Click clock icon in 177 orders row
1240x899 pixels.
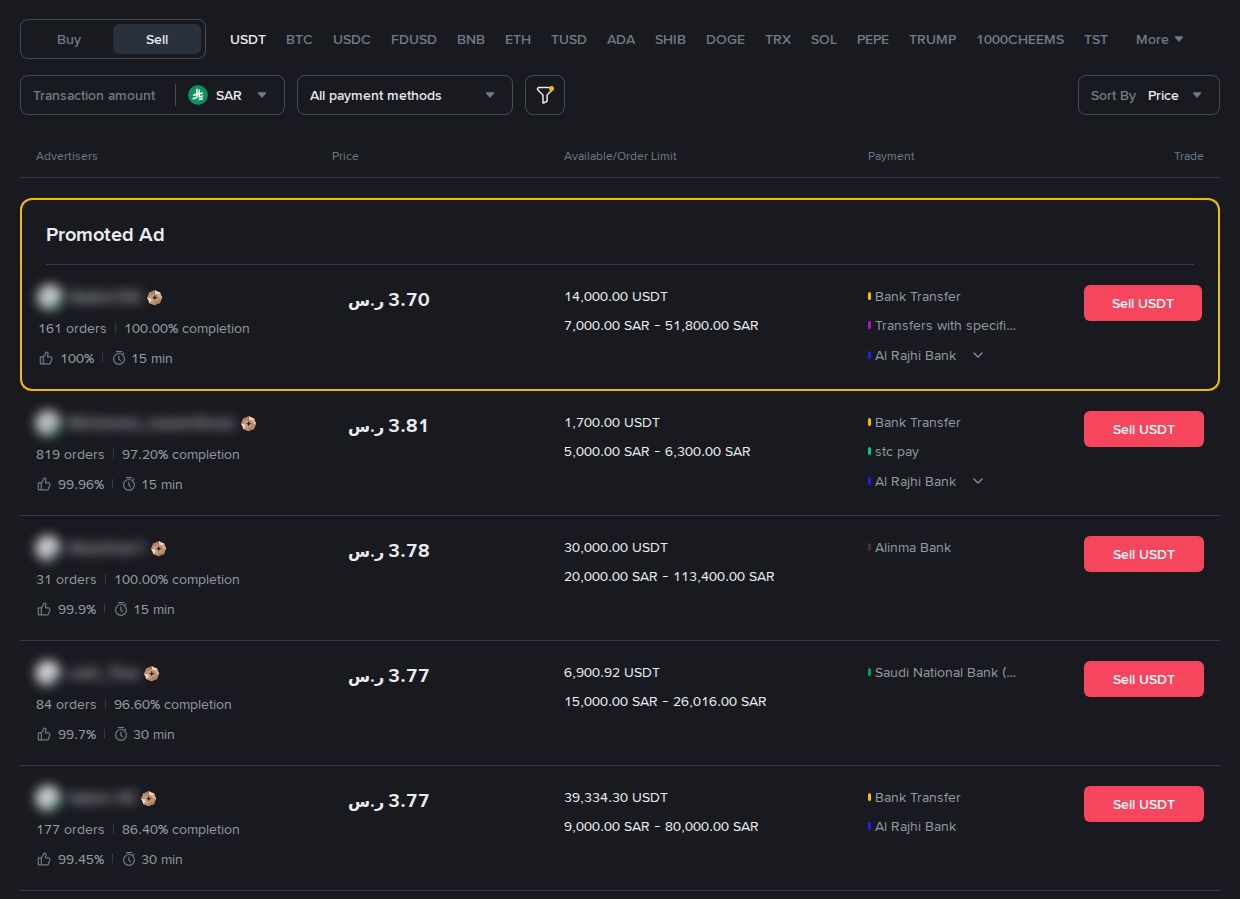(x=129, y=859)
